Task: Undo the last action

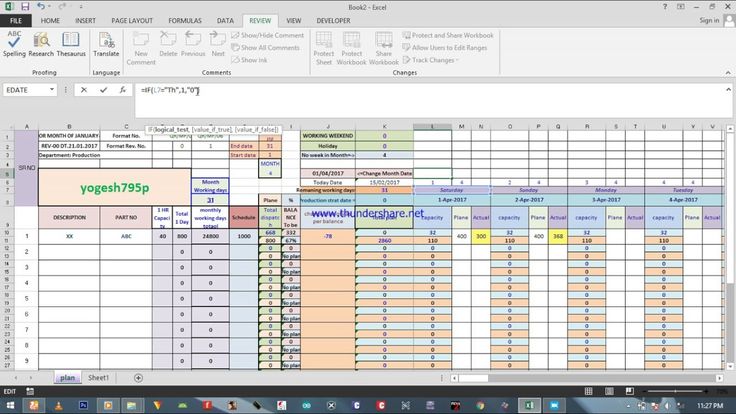Action: [41, 7]
